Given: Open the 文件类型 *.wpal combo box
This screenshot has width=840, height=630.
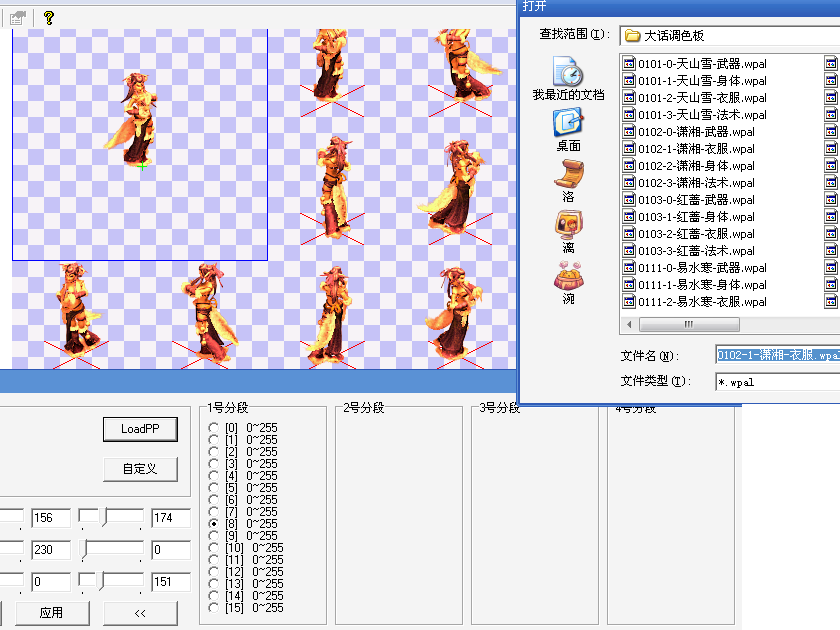Looking at the screenshot, I should pyautogui.click(x=778, y=382).
